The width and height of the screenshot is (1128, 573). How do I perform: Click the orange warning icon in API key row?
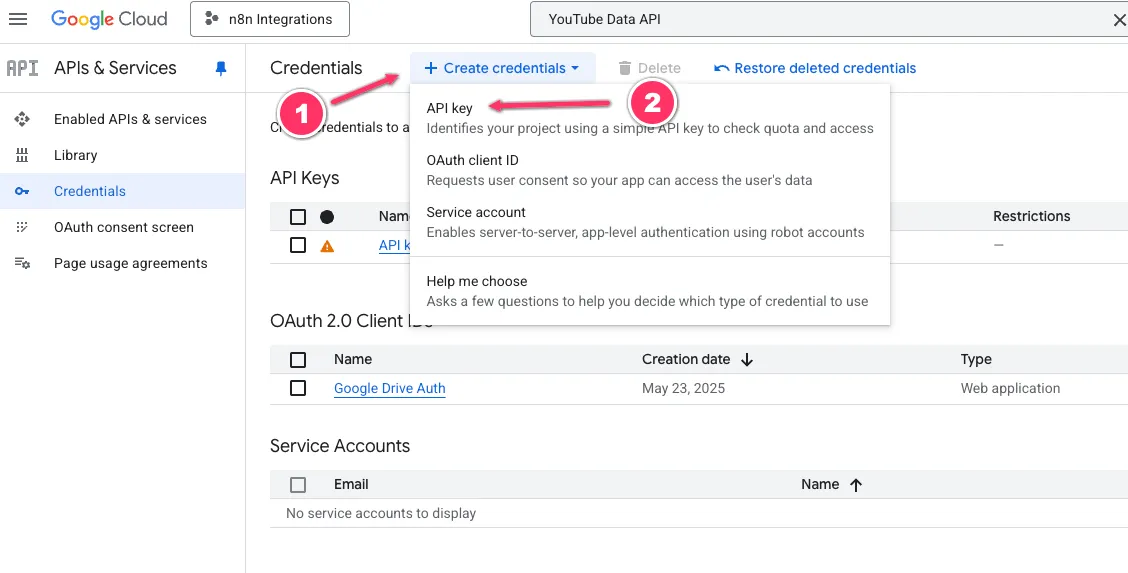[327, 246]
